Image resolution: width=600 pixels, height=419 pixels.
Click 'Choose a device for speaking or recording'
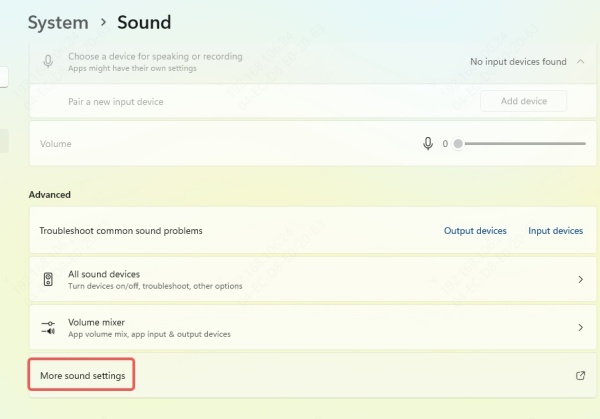[x=155, y=56]
